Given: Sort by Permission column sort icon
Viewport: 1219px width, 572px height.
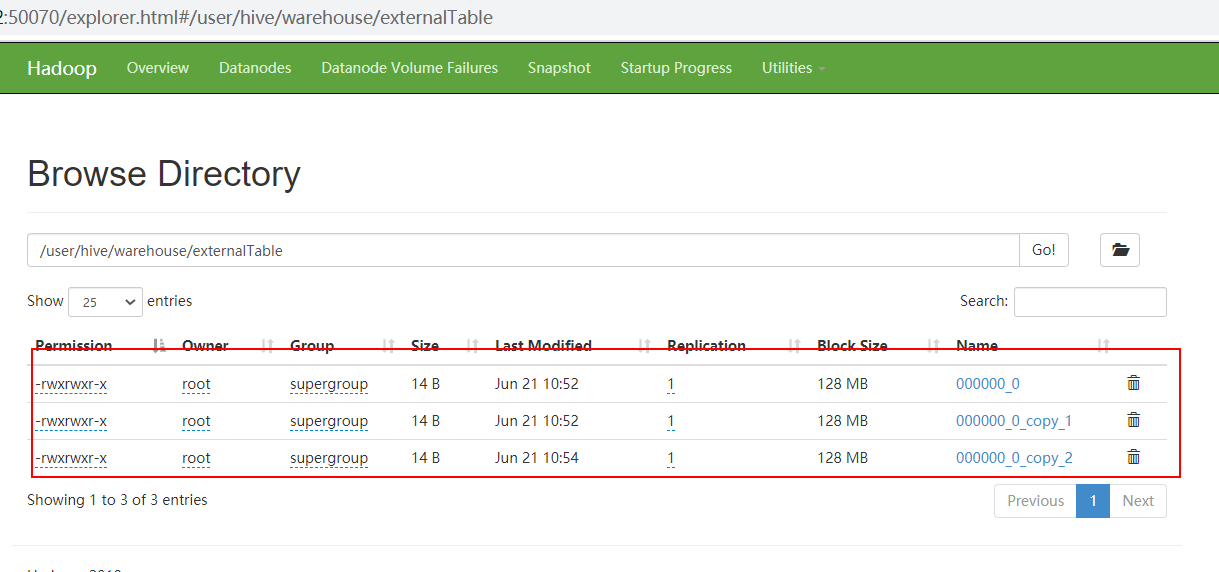Looking at the screenshot, I should click(159, 346).
